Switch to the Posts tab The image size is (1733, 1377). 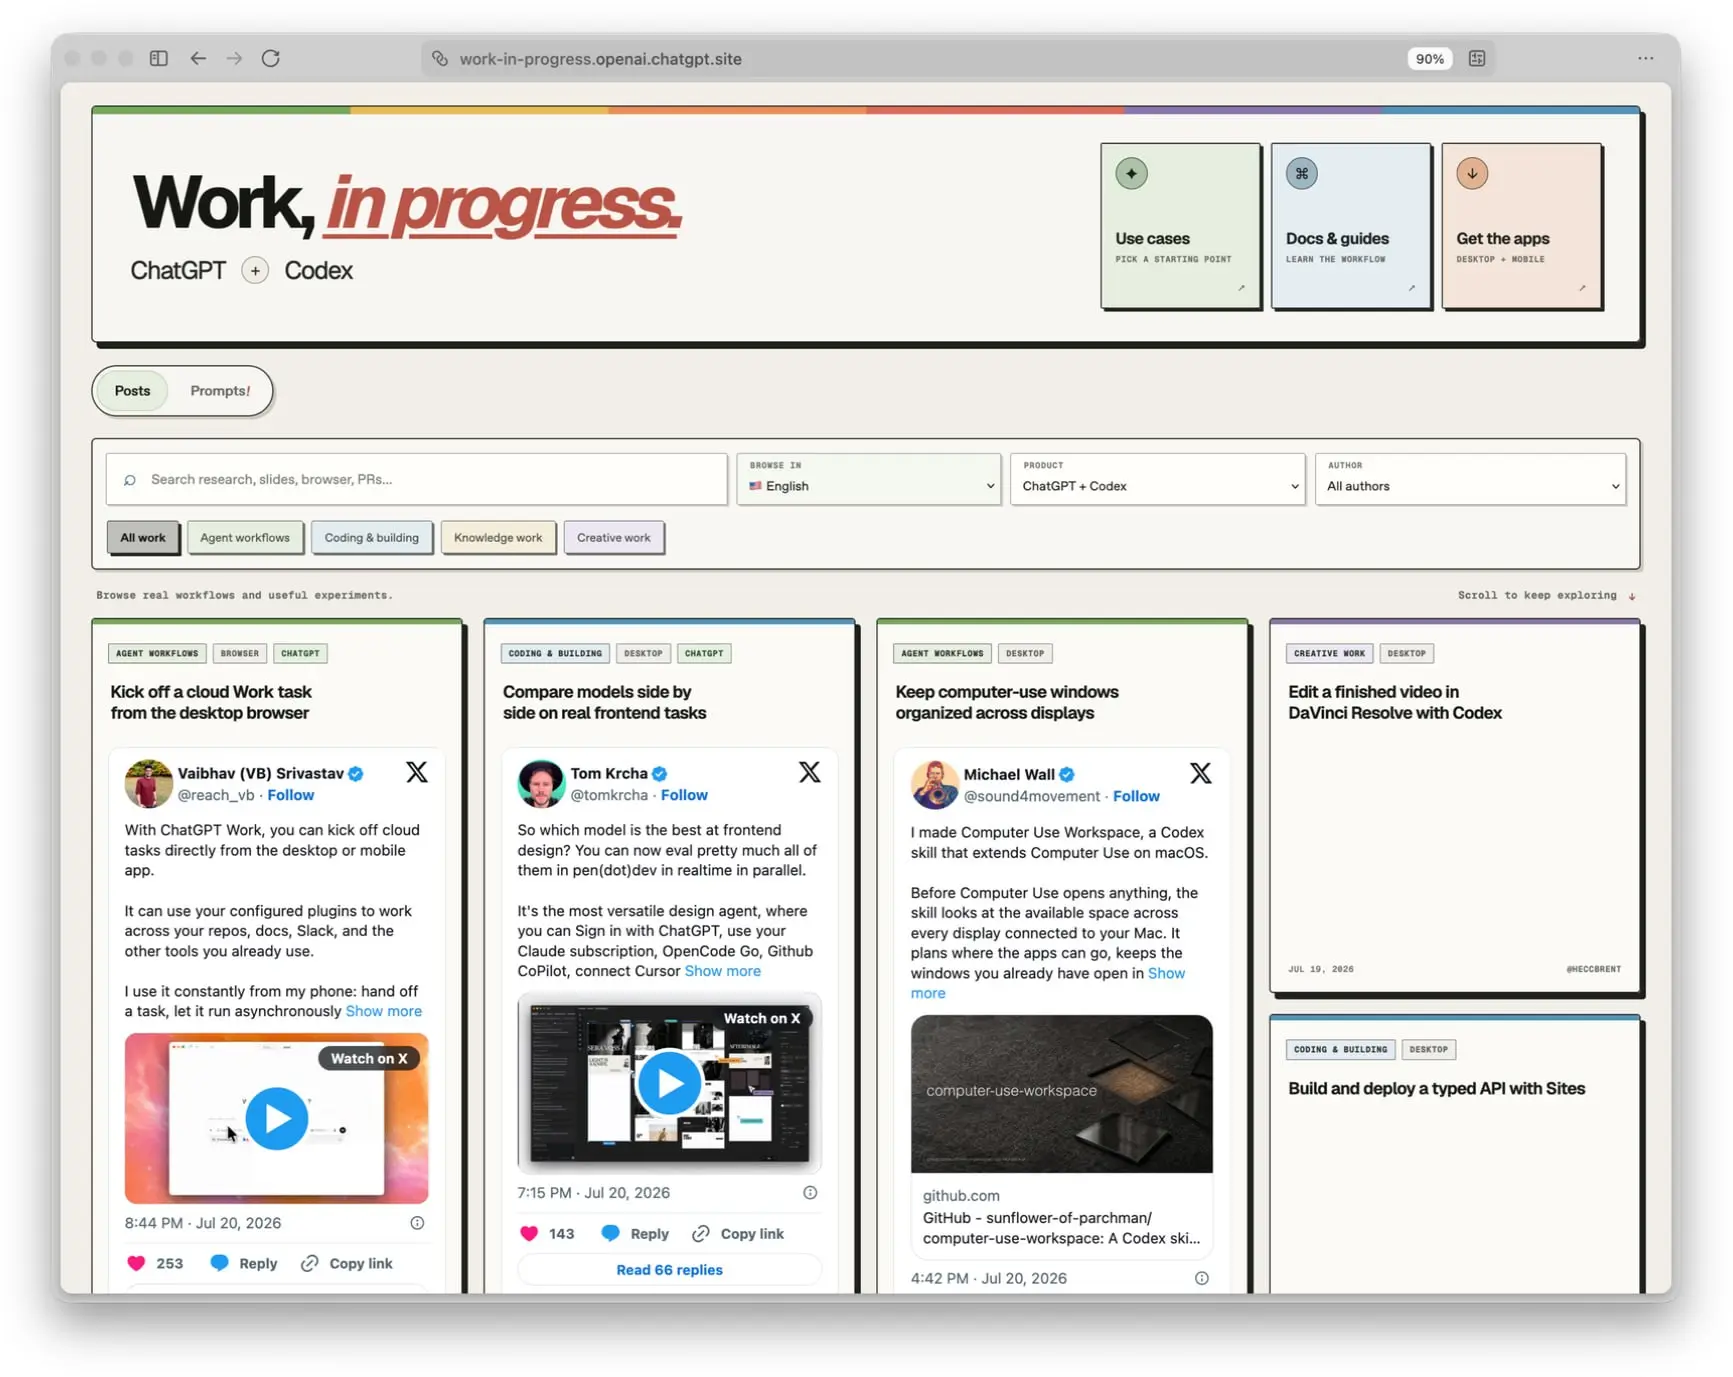click(x=132, y=391)
